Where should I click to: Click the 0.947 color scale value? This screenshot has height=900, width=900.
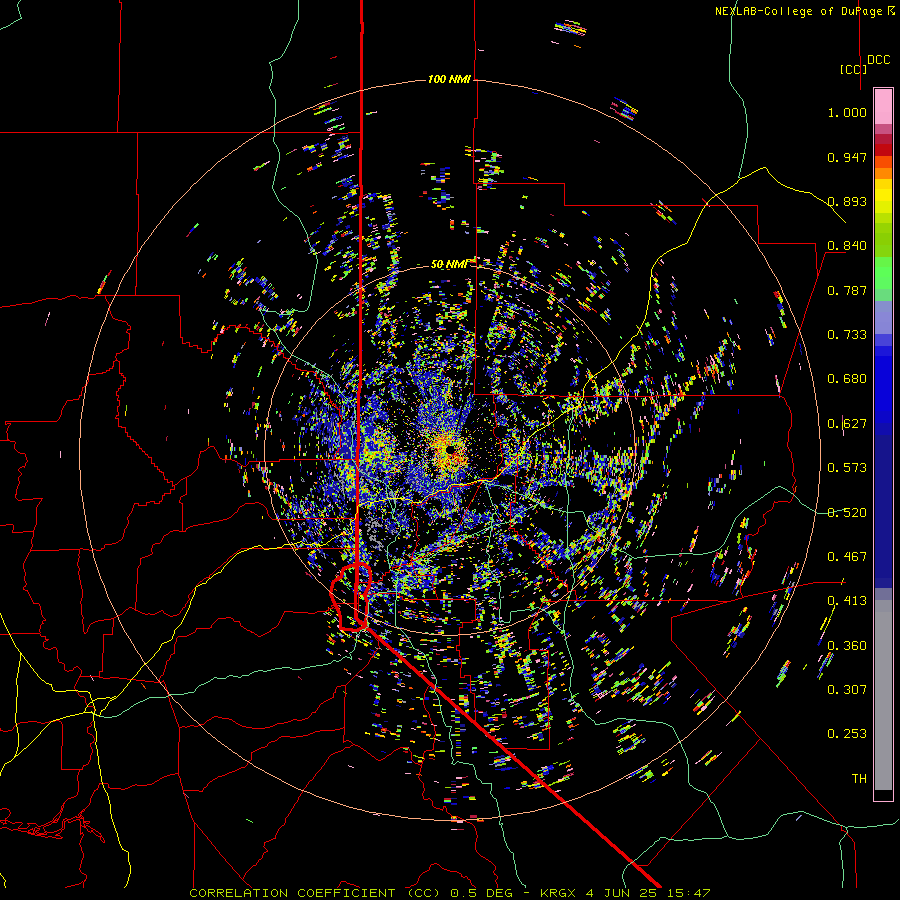847,157
